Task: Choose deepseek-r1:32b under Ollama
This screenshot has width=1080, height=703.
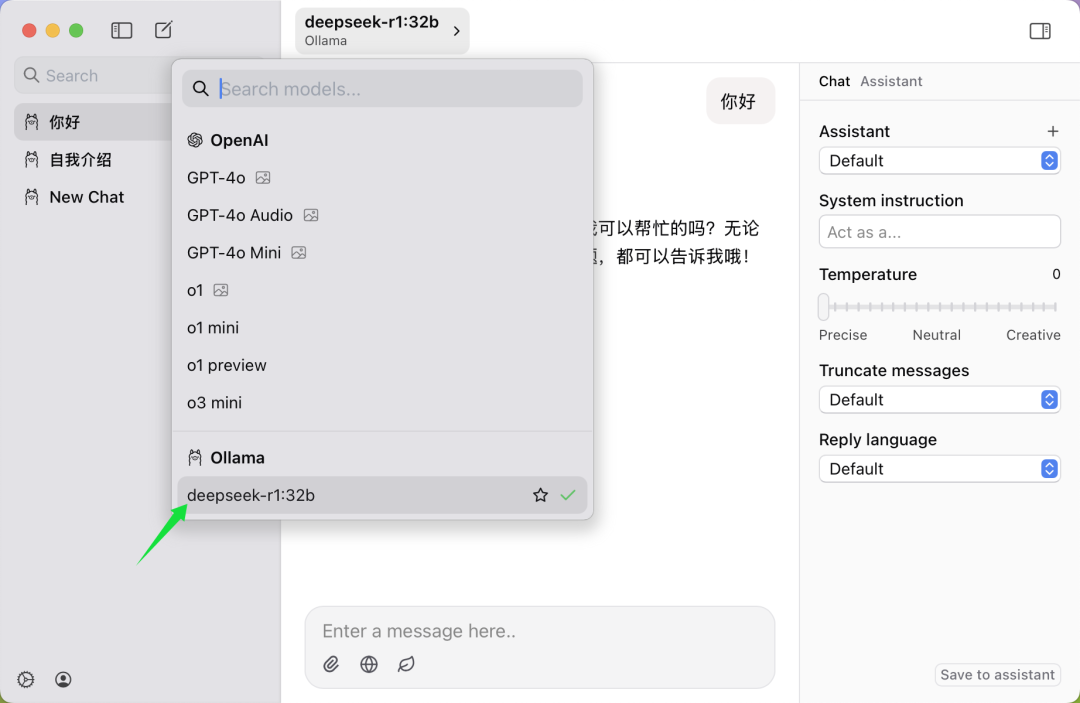Action: click(x=382, y=495)
